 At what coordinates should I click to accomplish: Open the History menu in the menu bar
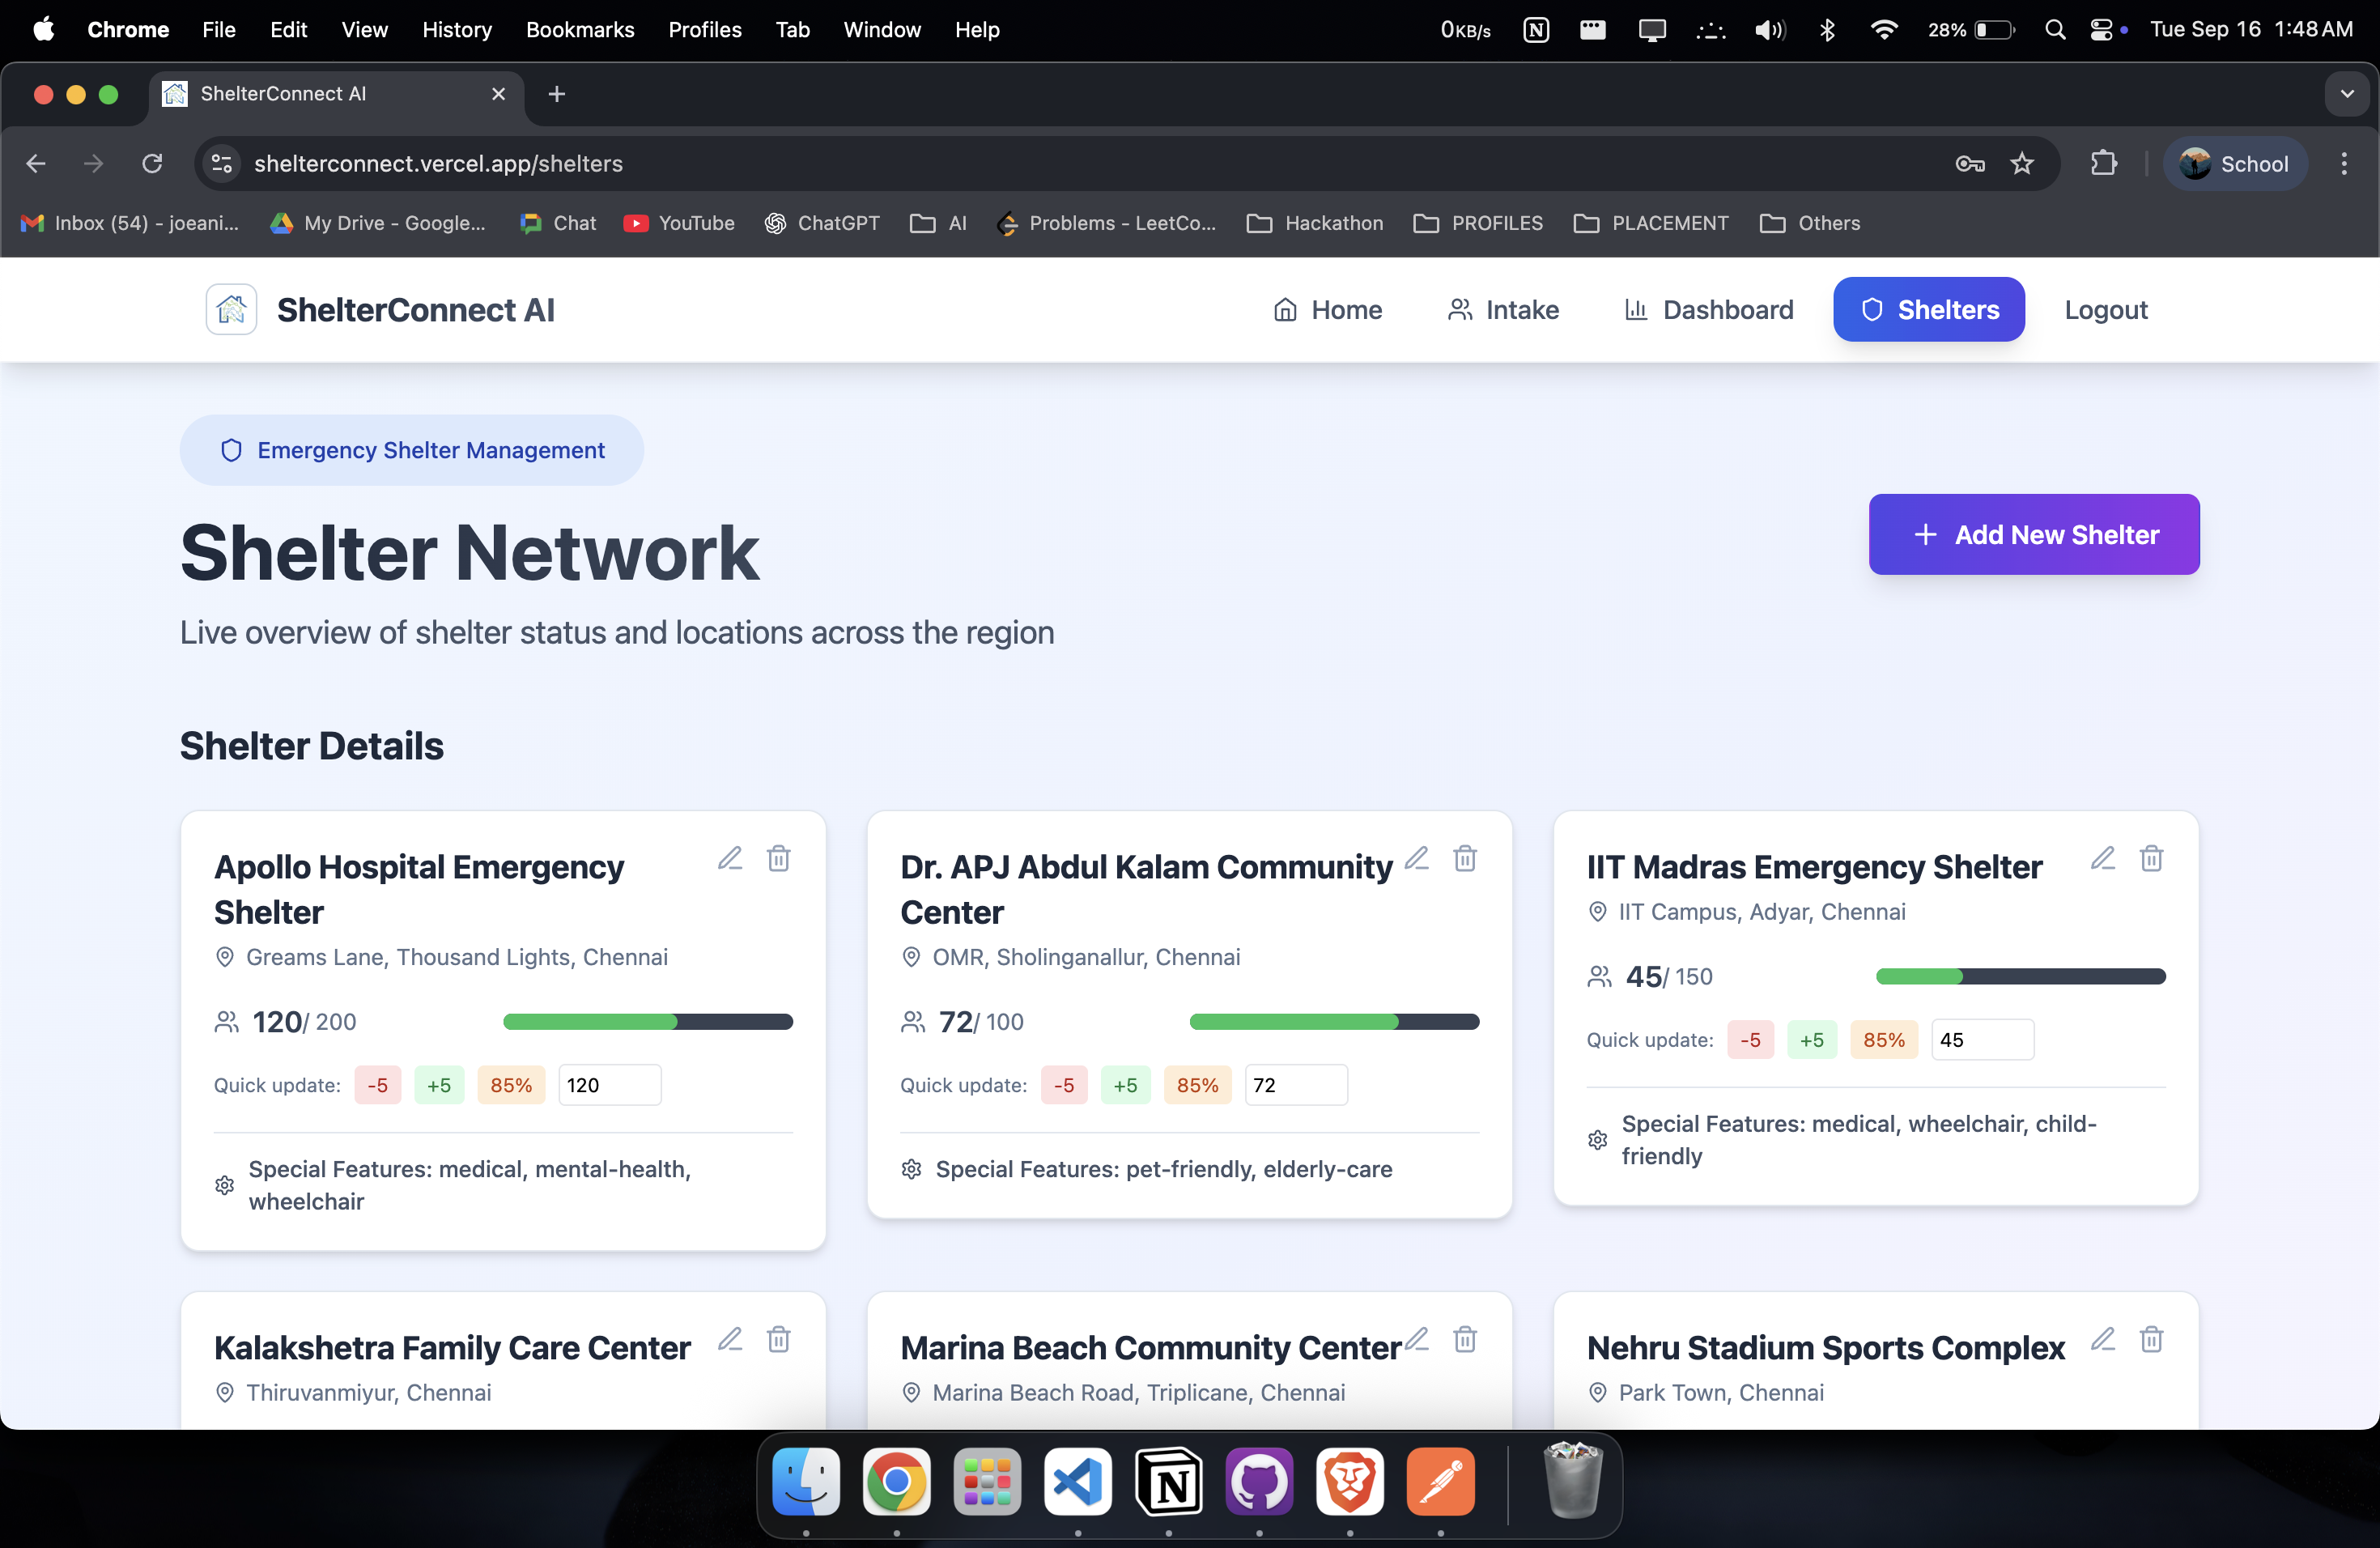coord(456,29)
